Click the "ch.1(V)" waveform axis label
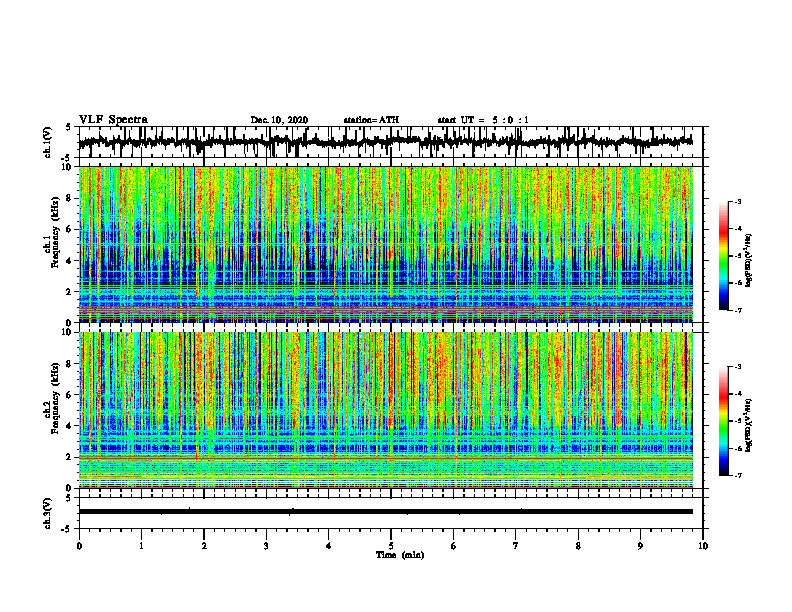The width and height of the screenshot is (792, 612). click(x=48, y=142)
